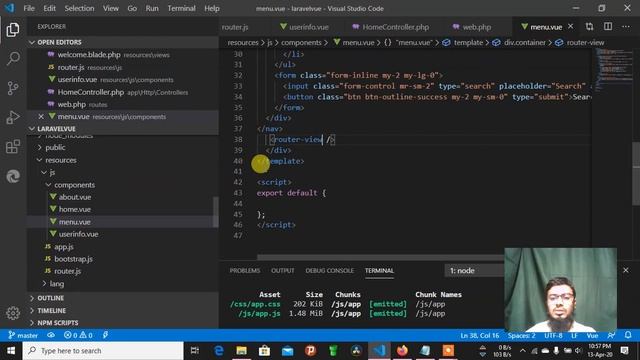Select welcome.blade.php in Open Editors
640x360 pixels.
pyautogui.click(x=89, y=55)
